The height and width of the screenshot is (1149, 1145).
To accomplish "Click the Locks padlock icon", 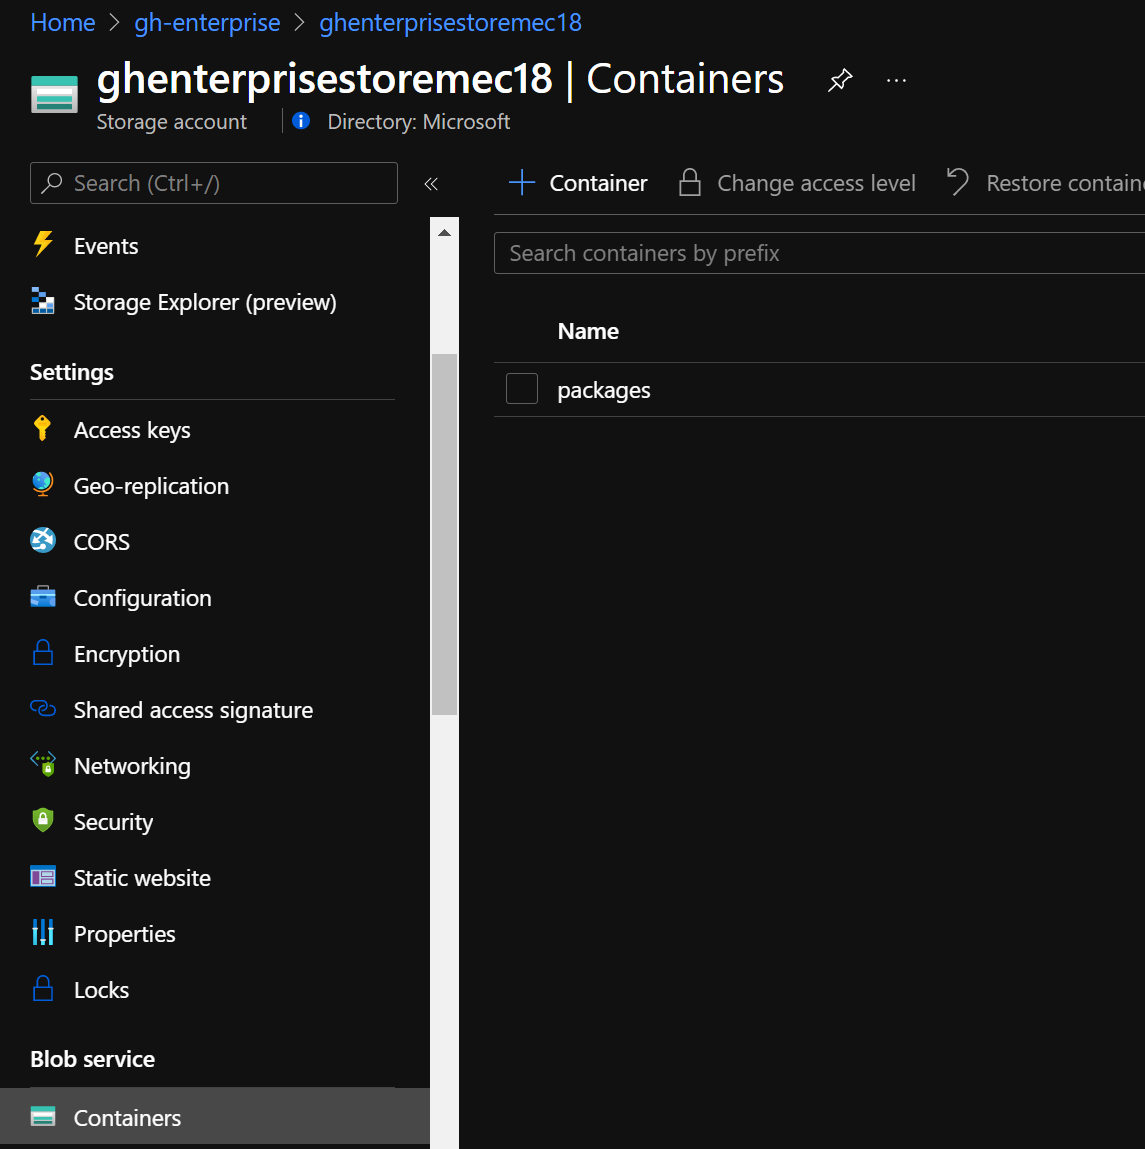I will (x=43, y=989).
